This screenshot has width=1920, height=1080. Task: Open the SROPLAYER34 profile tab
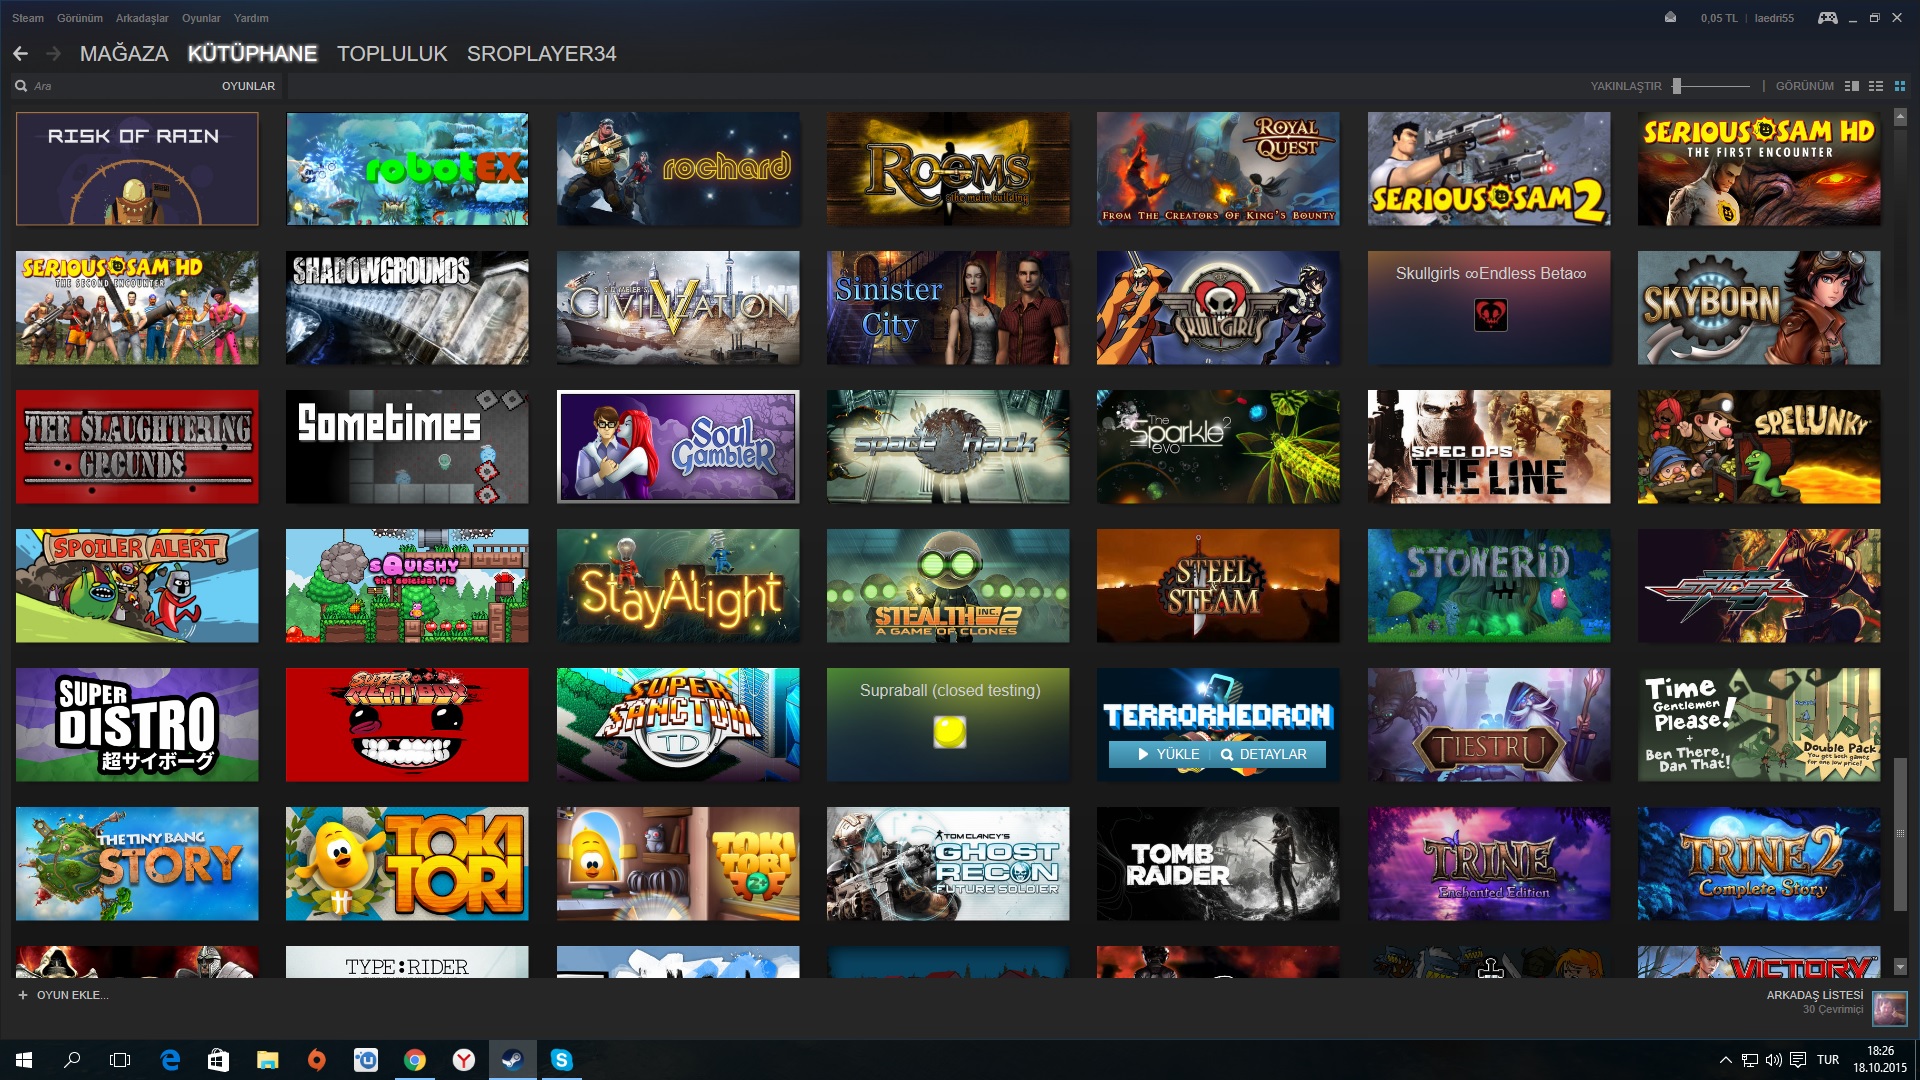coord(541,54)
